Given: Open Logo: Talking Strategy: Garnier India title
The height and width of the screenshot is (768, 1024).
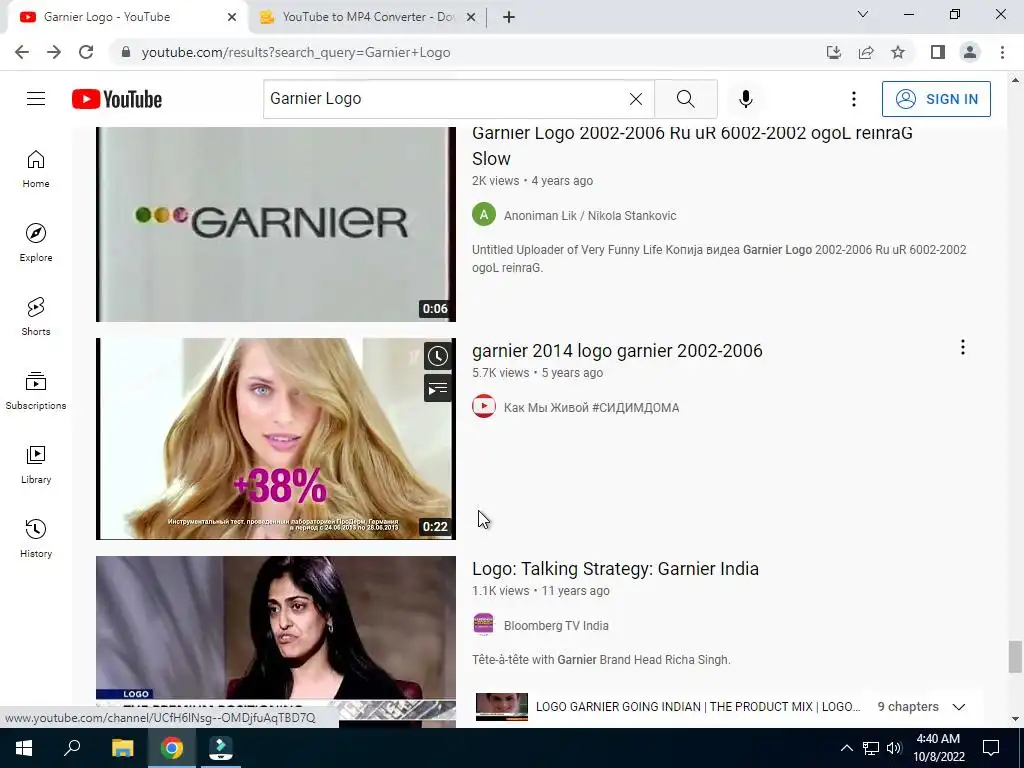Looking at the screenshot, I should click(x=615, y=569).
